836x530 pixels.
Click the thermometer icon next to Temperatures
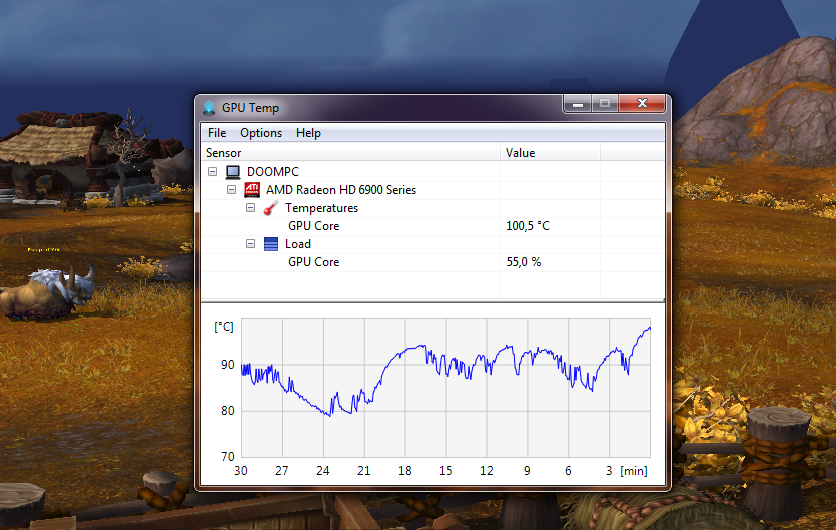[x=271, y=208]
